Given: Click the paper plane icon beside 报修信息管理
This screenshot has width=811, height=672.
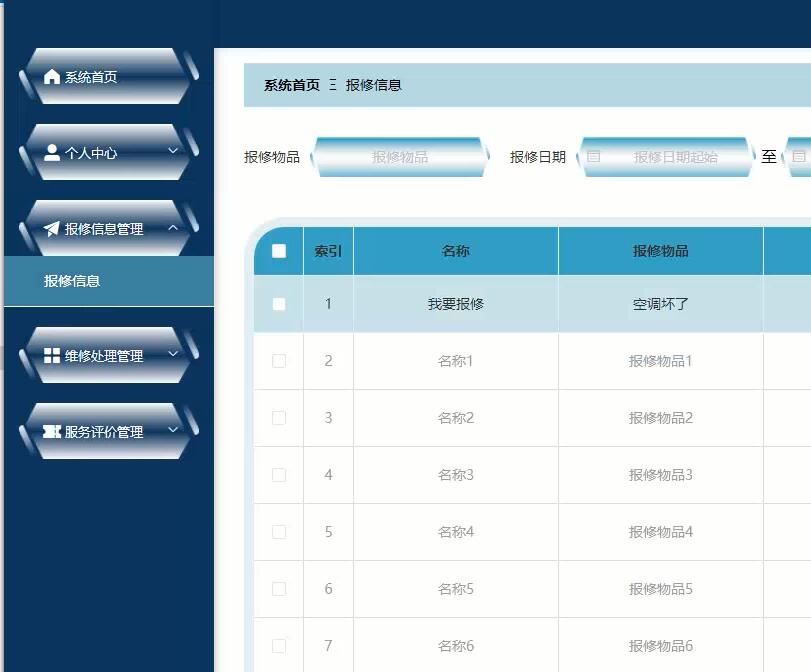Looking at the screenshot, I should pyautogui.click(x=52, y=229).
